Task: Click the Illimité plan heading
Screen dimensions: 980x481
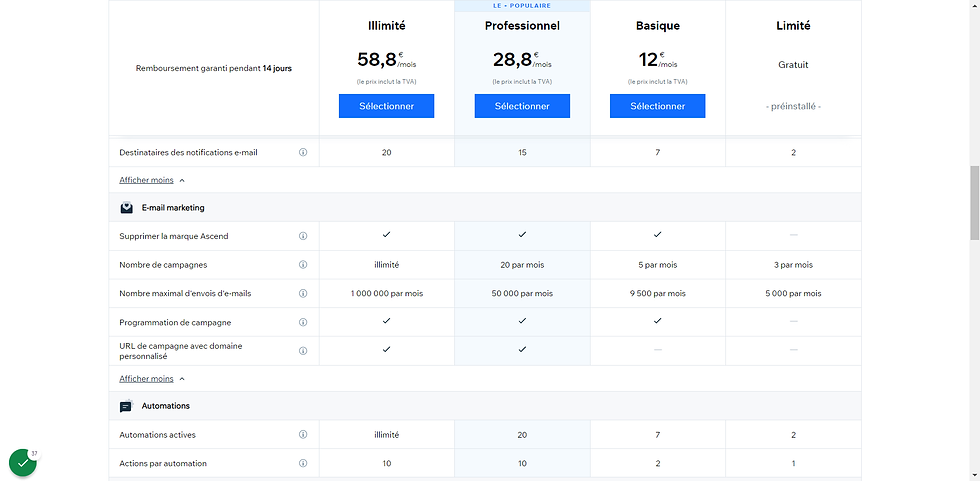Action: tap(386, 26)
